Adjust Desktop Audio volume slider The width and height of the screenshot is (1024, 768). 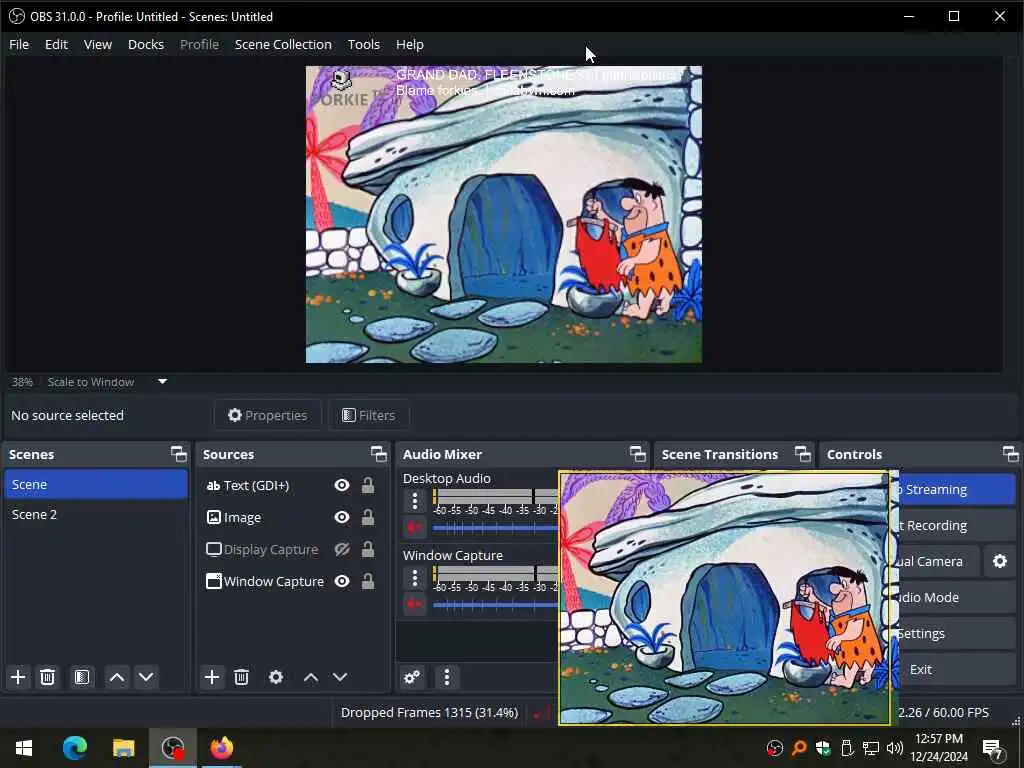tap(495, 528)
